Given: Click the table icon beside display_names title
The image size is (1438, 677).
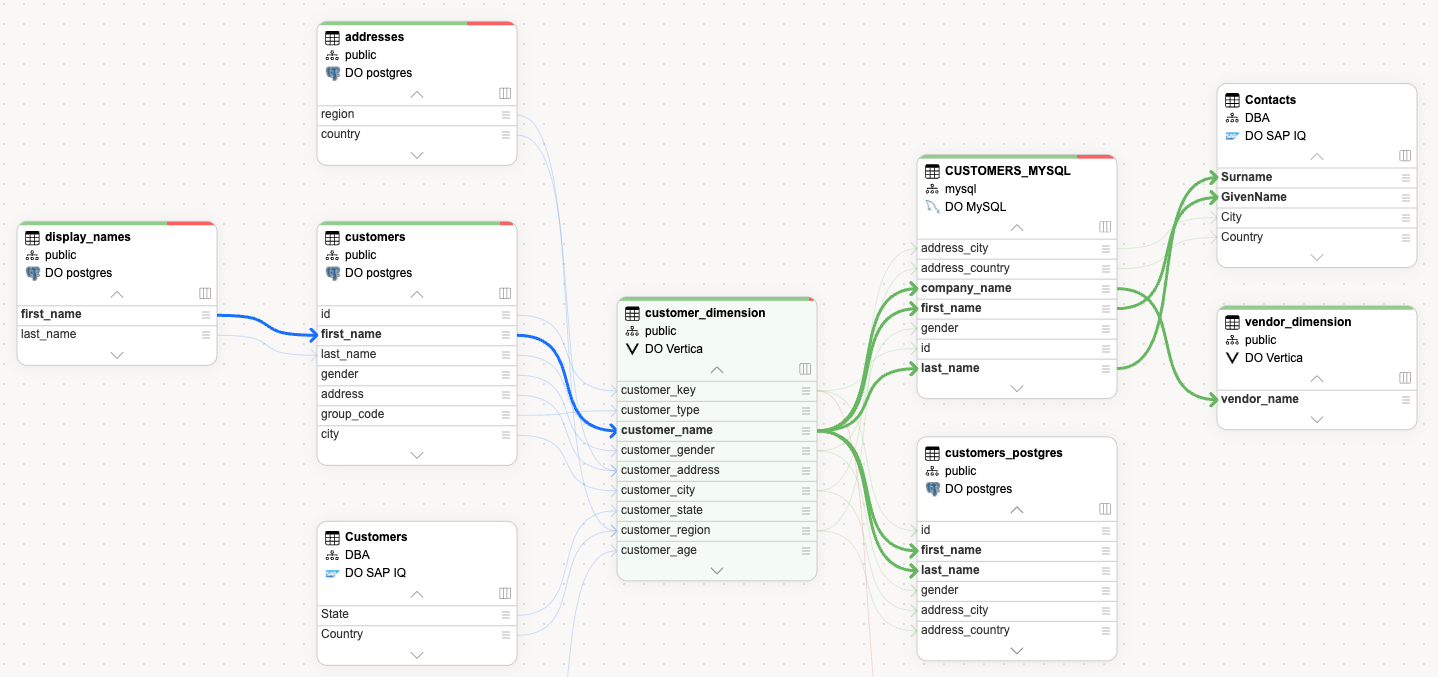Looking at the screenshot, I should click(32, 237).
